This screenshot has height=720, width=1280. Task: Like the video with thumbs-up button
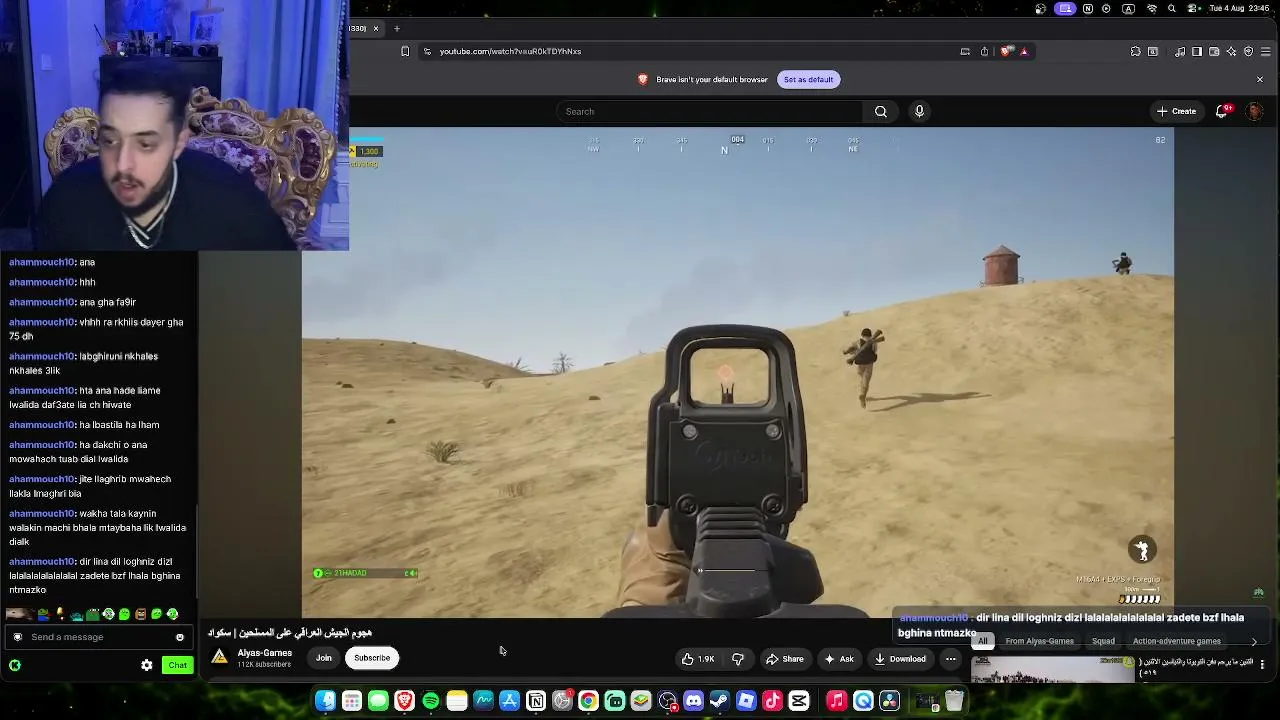699,659
